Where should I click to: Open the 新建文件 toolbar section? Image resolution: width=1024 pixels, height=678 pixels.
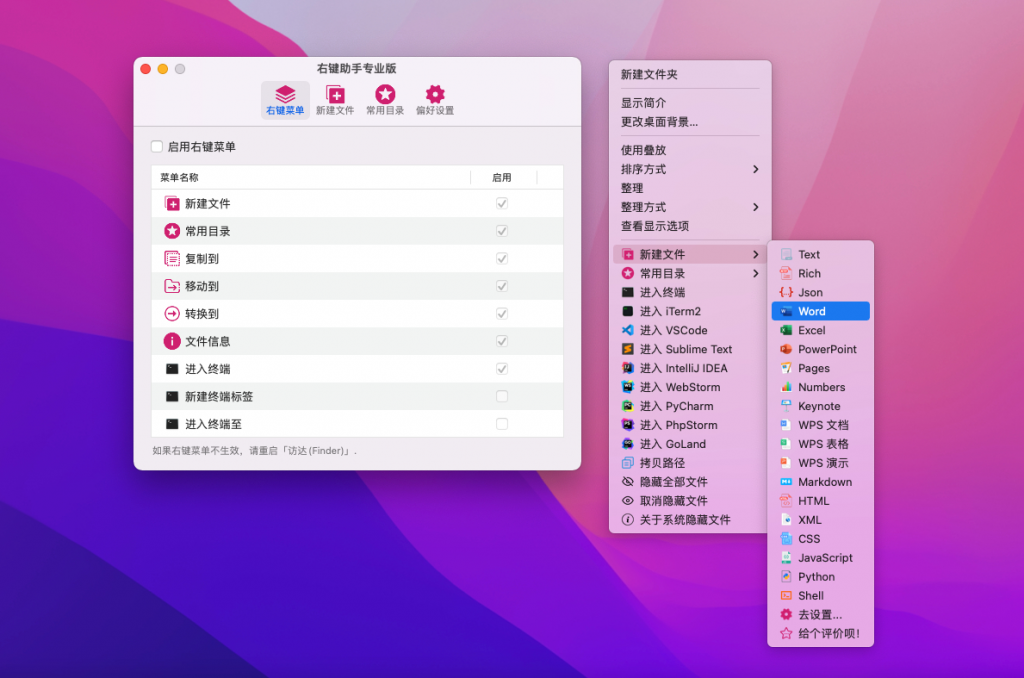pyautogui.click(x=335, y=99)
